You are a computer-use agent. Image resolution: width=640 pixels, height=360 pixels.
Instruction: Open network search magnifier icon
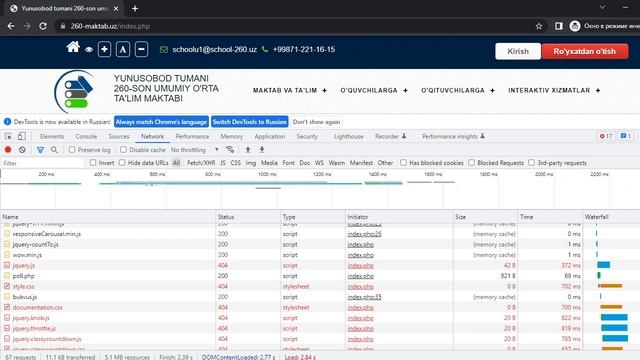point(54,150)
